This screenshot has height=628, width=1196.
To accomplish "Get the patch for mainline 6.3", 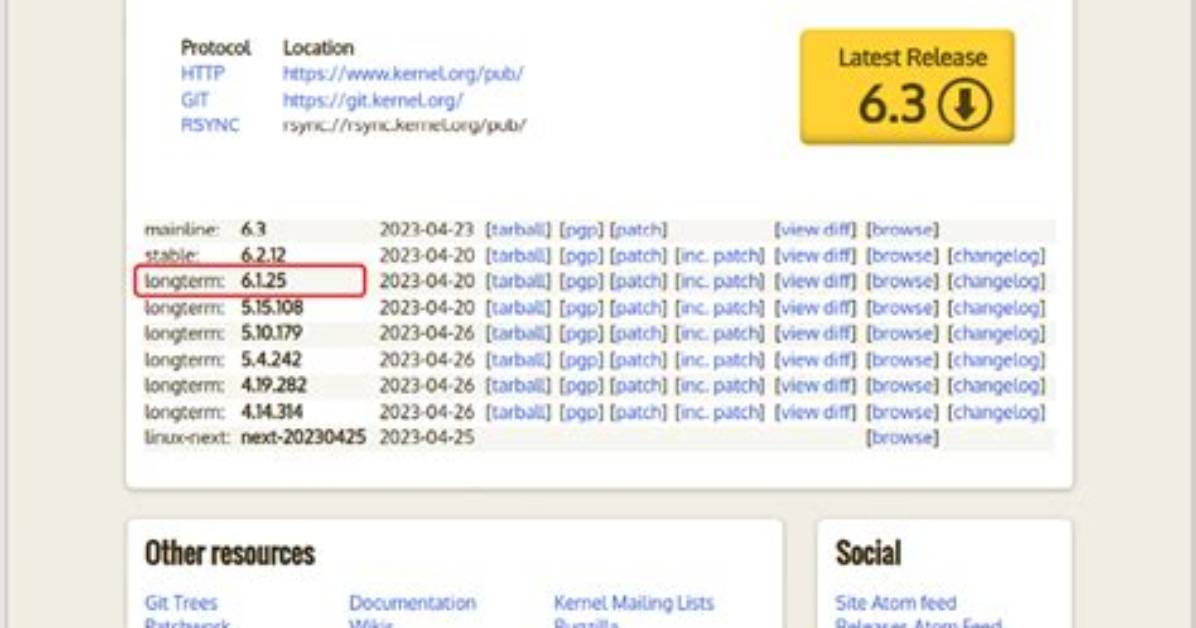I will [638, 229].
